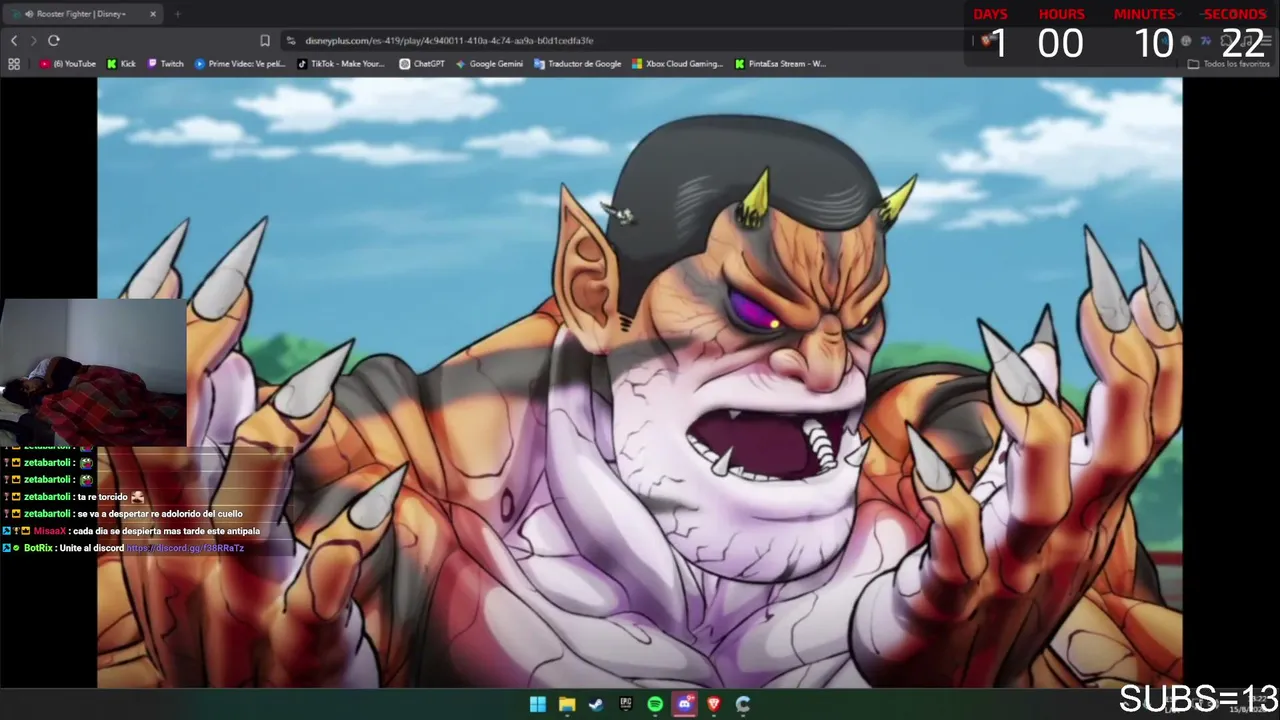Click the Disney+ video player area
The height and width of the screenshot is (720, 1280).
pyautogui.click(x=640, y=383)
